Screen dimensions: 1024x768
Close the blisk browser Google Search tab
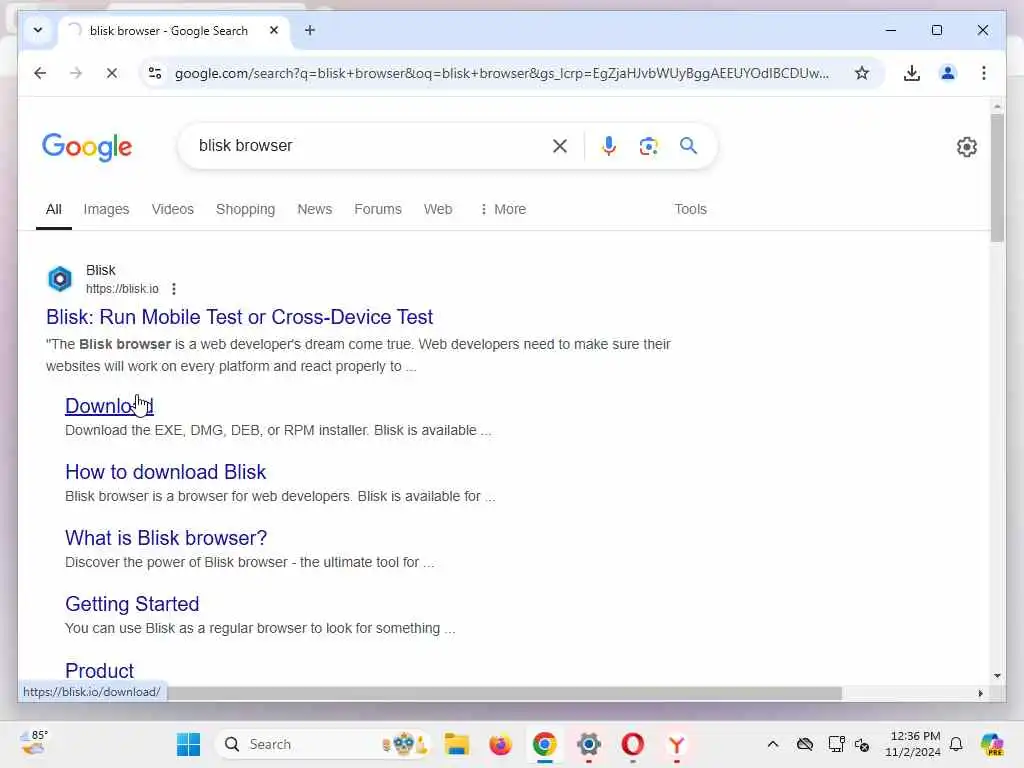274,30
